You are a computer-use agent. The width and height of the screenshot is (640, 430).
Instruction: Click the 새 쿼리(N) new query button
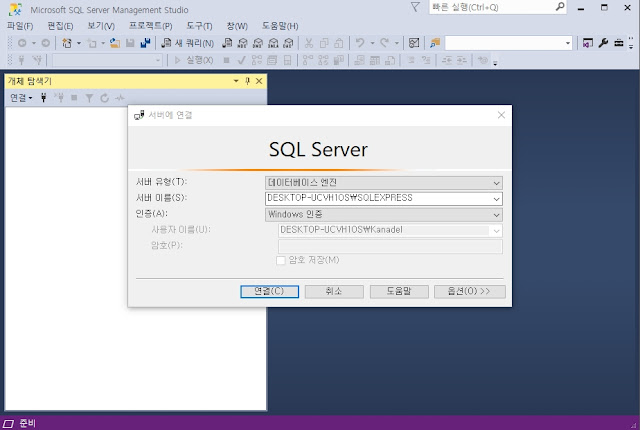[x=187, y=43]
